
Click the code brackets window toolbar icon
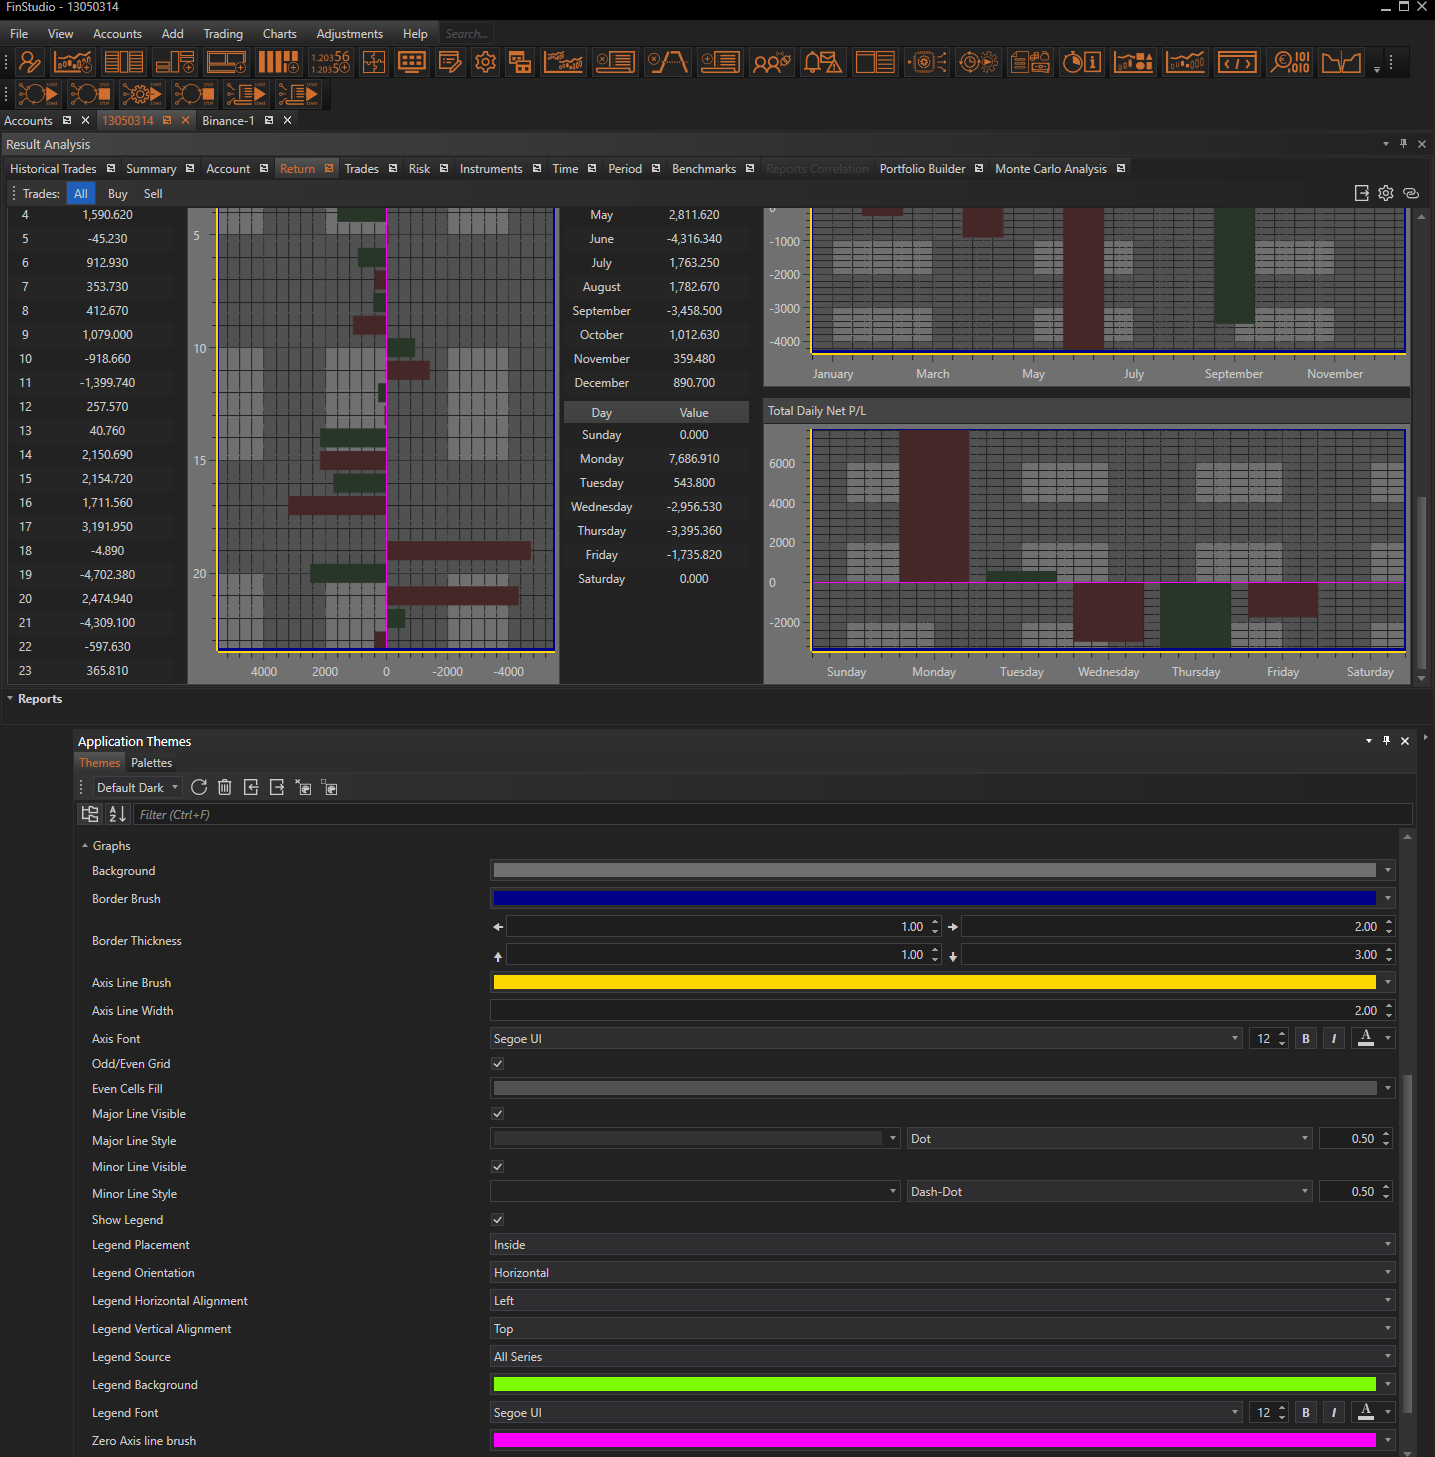(1237, 63)
